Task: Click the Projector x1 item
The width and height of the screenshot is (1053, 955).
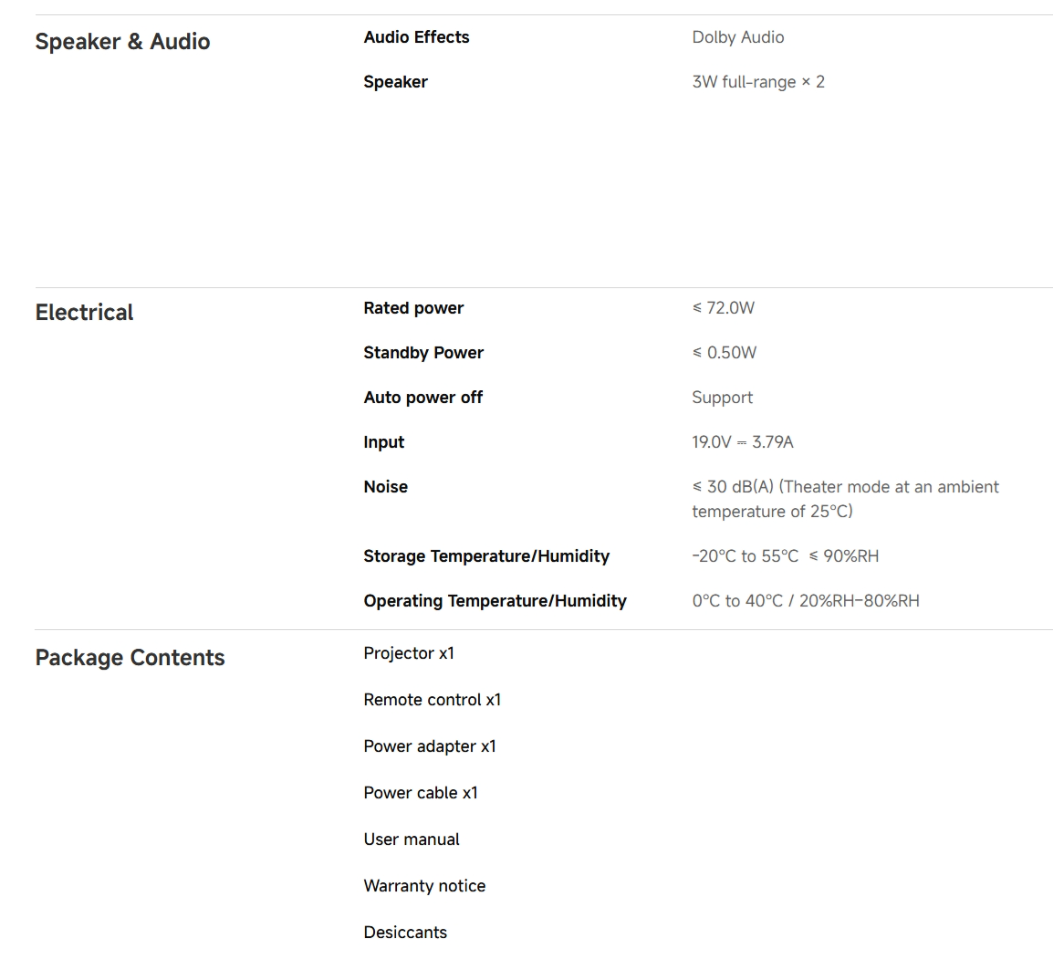Action: pos(409,655)
